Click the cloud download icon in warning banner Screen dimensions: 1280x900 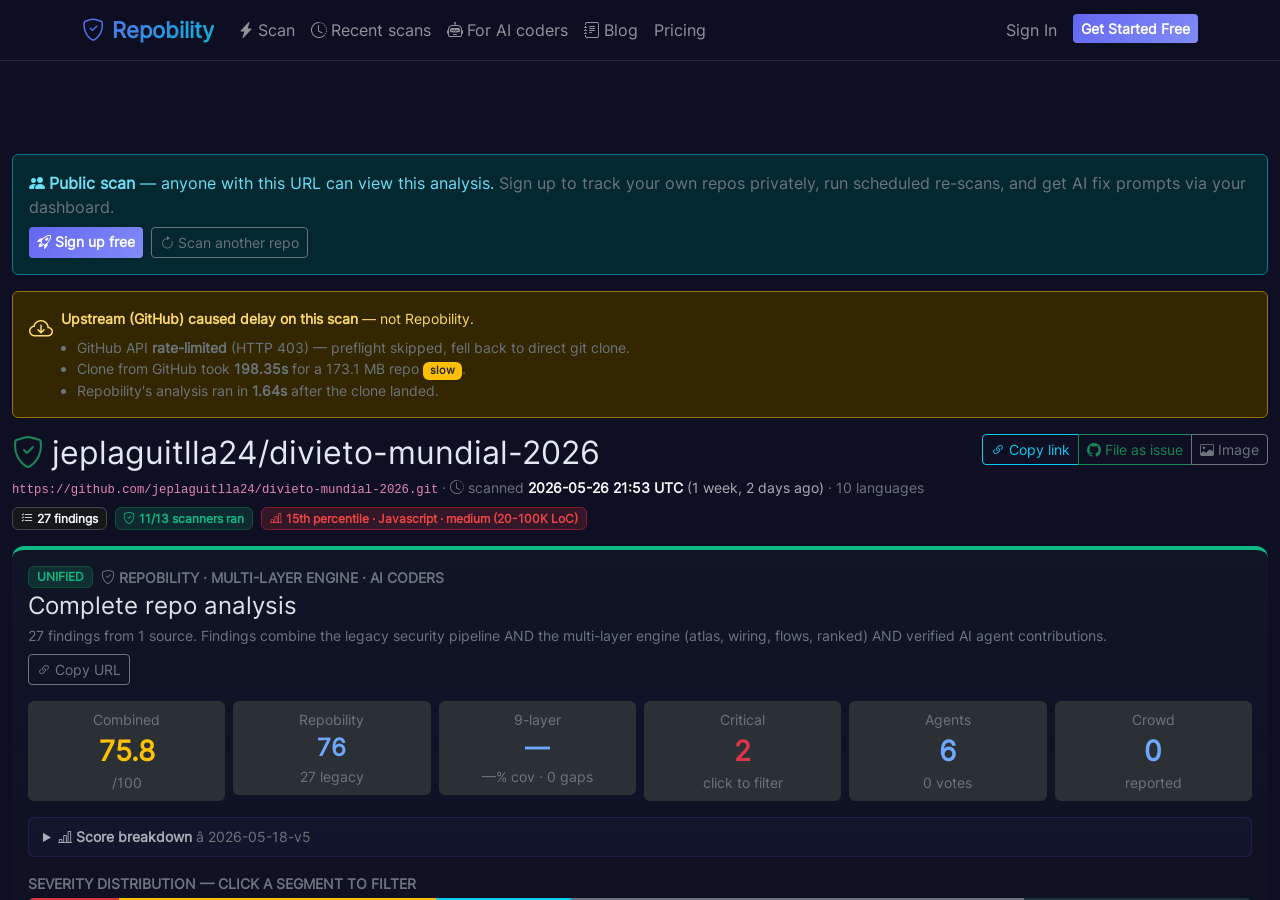coord(41,328)
